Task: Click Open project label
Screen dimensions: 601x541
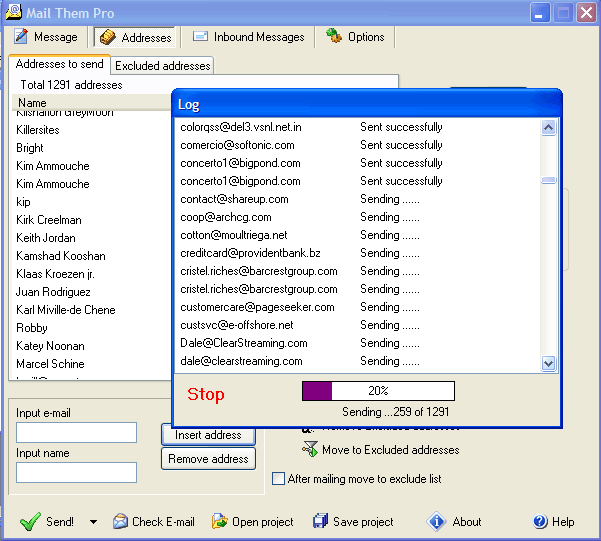Action: coord(263,522)
